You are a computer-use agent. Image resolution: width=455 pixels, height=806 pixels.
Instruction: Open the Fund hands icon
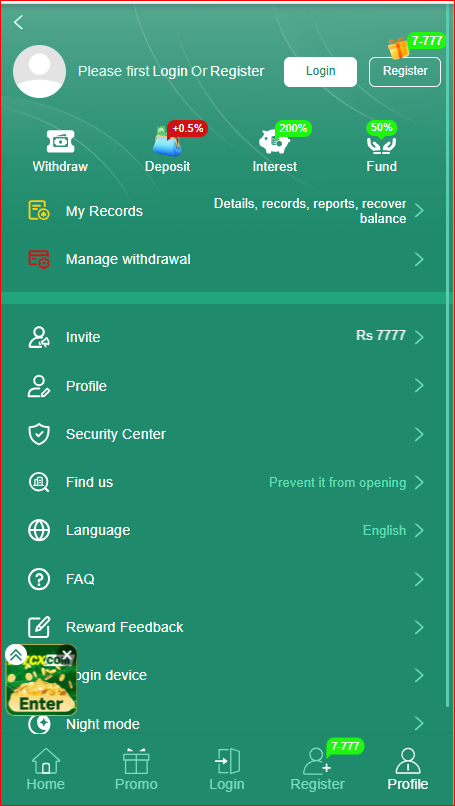[381, 144]
